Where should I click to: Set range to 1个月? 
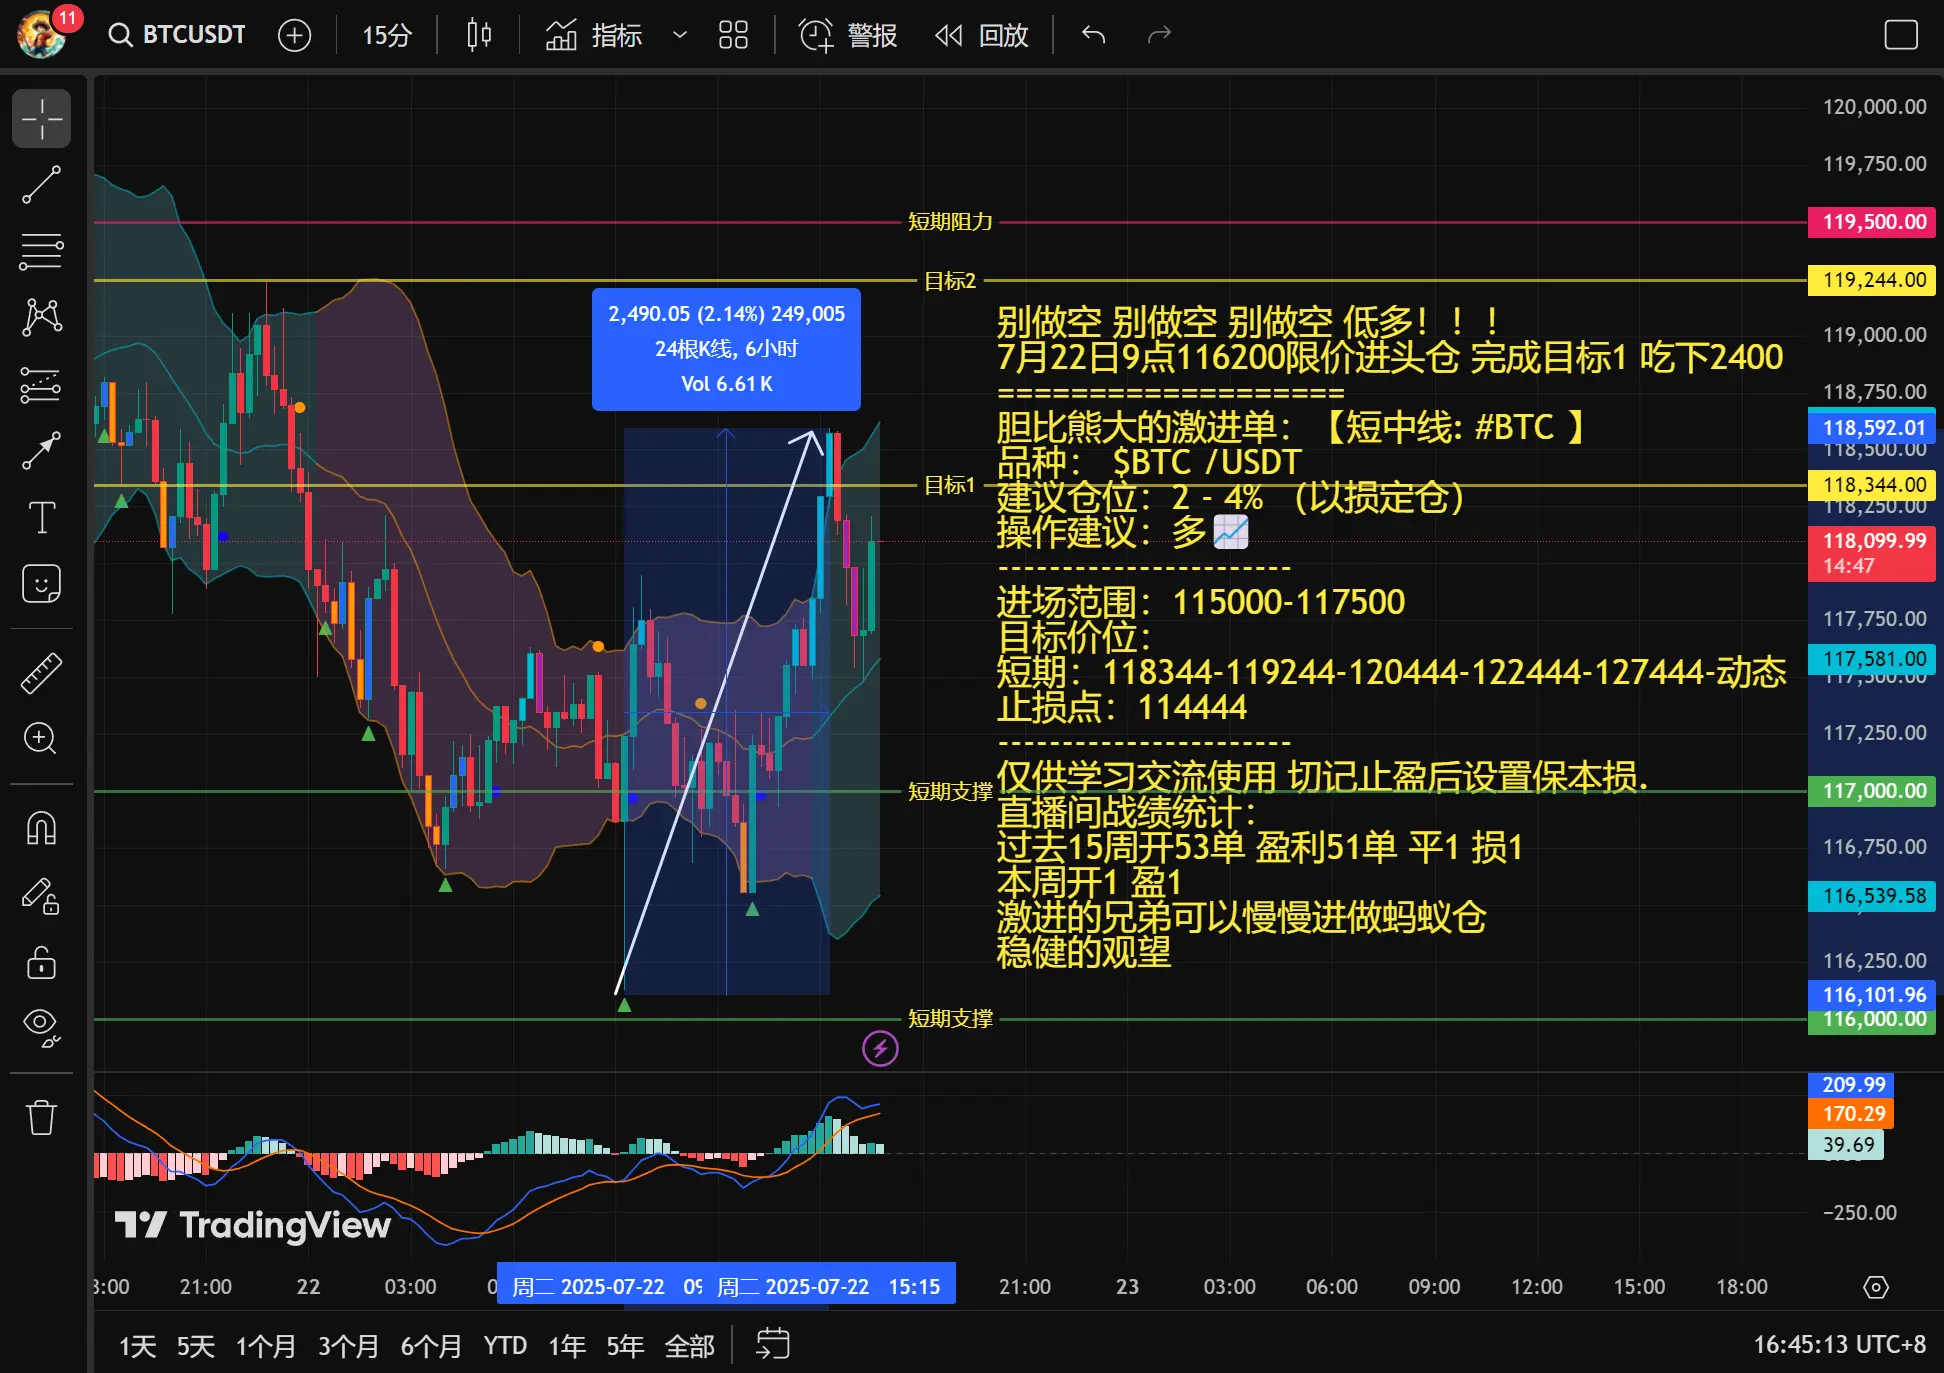click(266, 1346)
